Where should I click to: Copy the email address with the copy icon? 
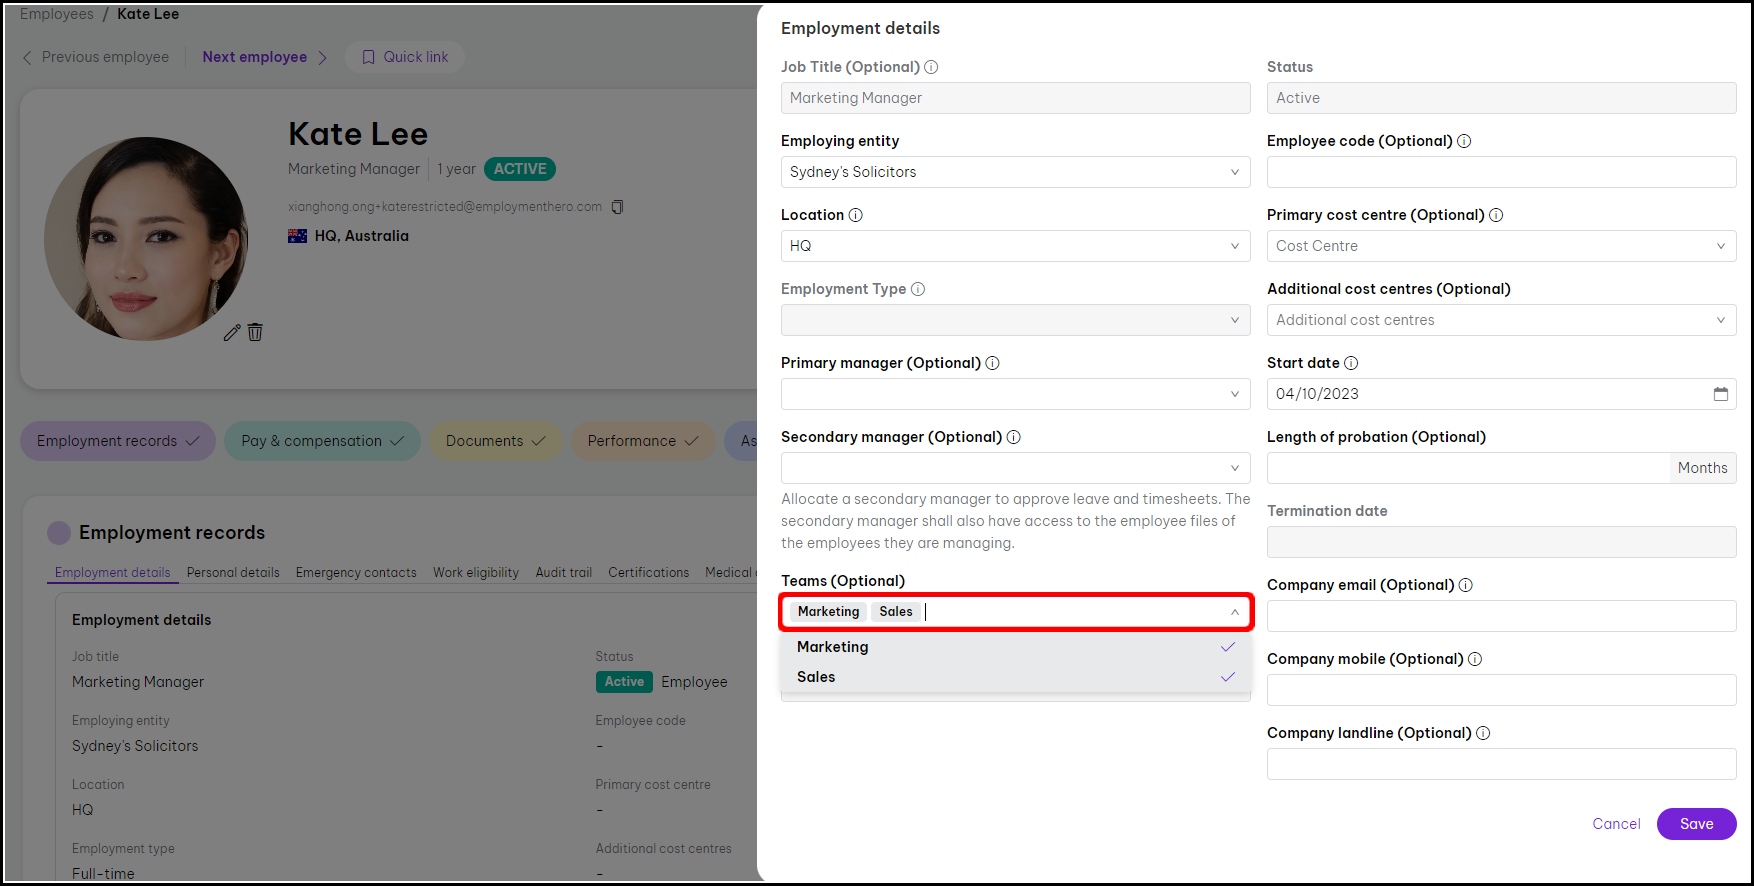617,207
